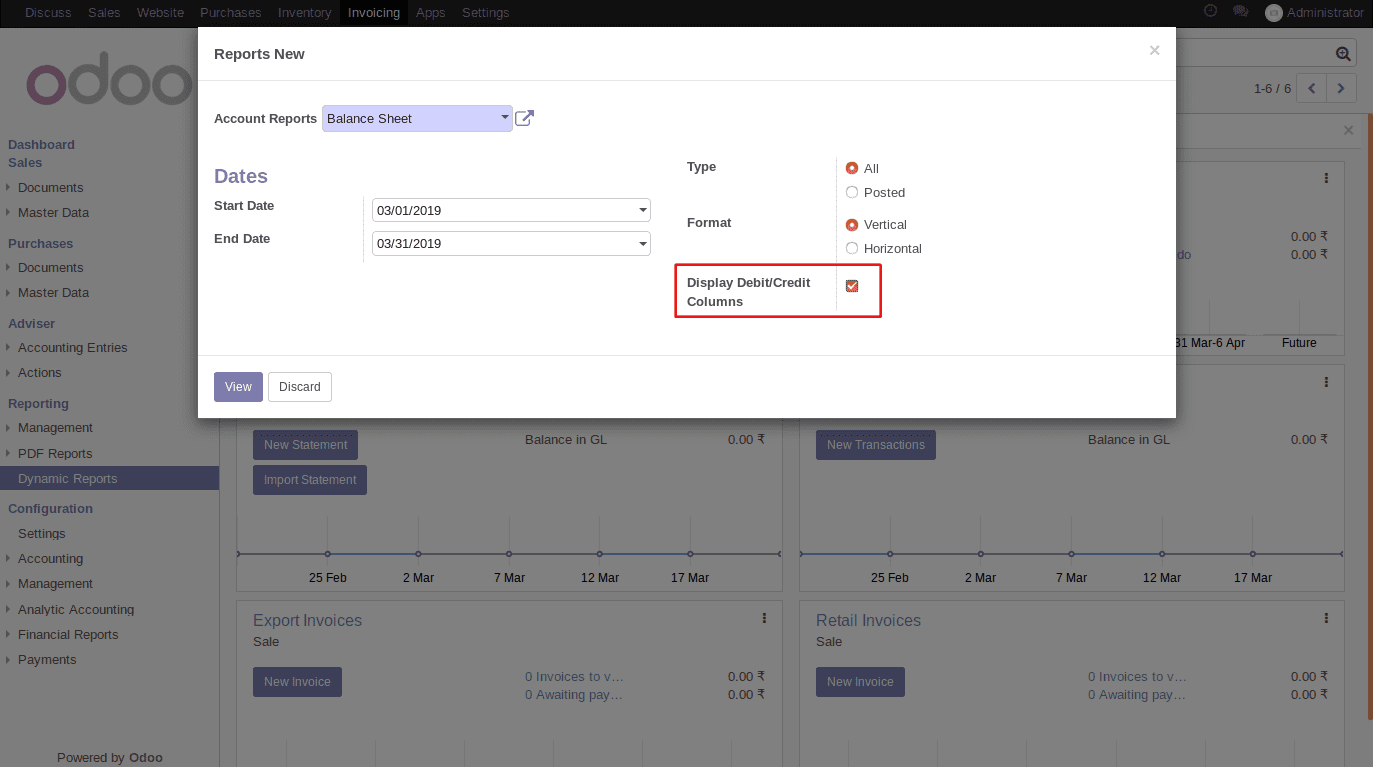This screenshot has width=1373, height=767.
Task: Click the View button
Action: pyautogui.click(x=238, y=387)
